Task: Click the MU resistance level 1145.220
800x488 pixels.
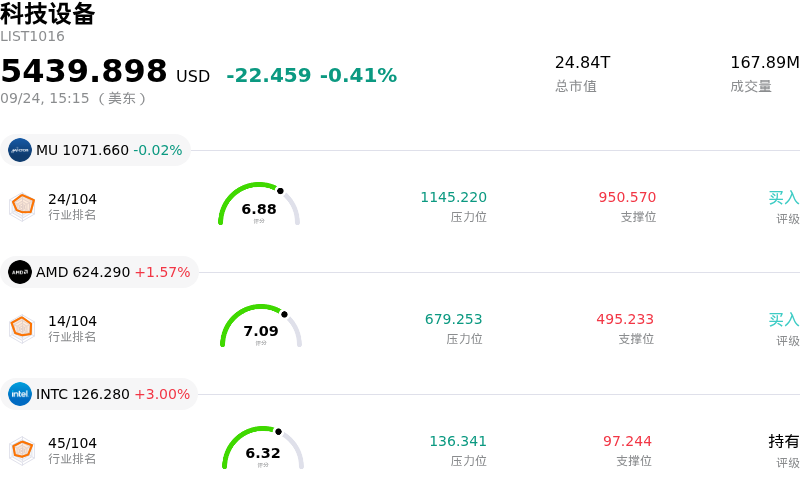Action: click(454, 197)
